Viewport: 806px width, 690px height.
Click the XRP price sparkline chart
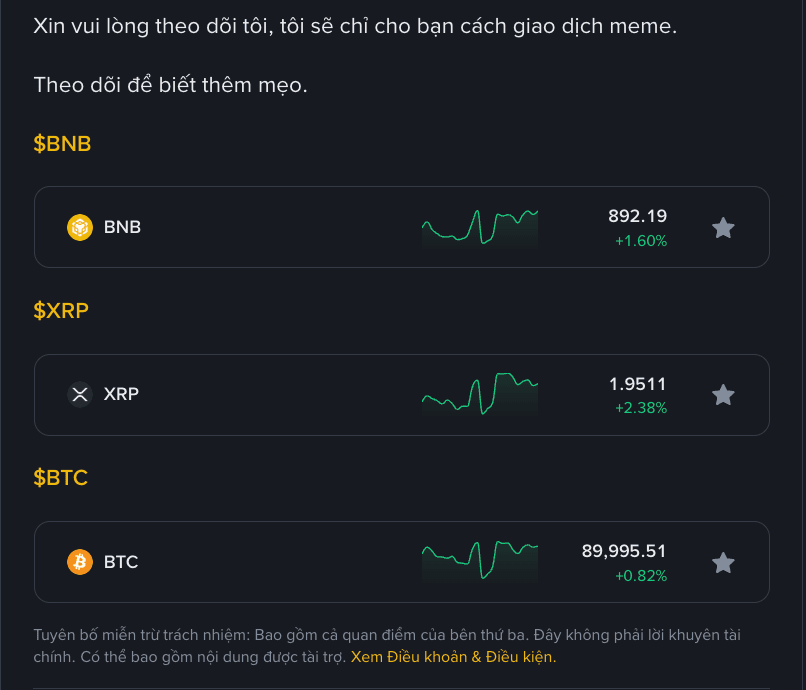(x=480, y=394)
